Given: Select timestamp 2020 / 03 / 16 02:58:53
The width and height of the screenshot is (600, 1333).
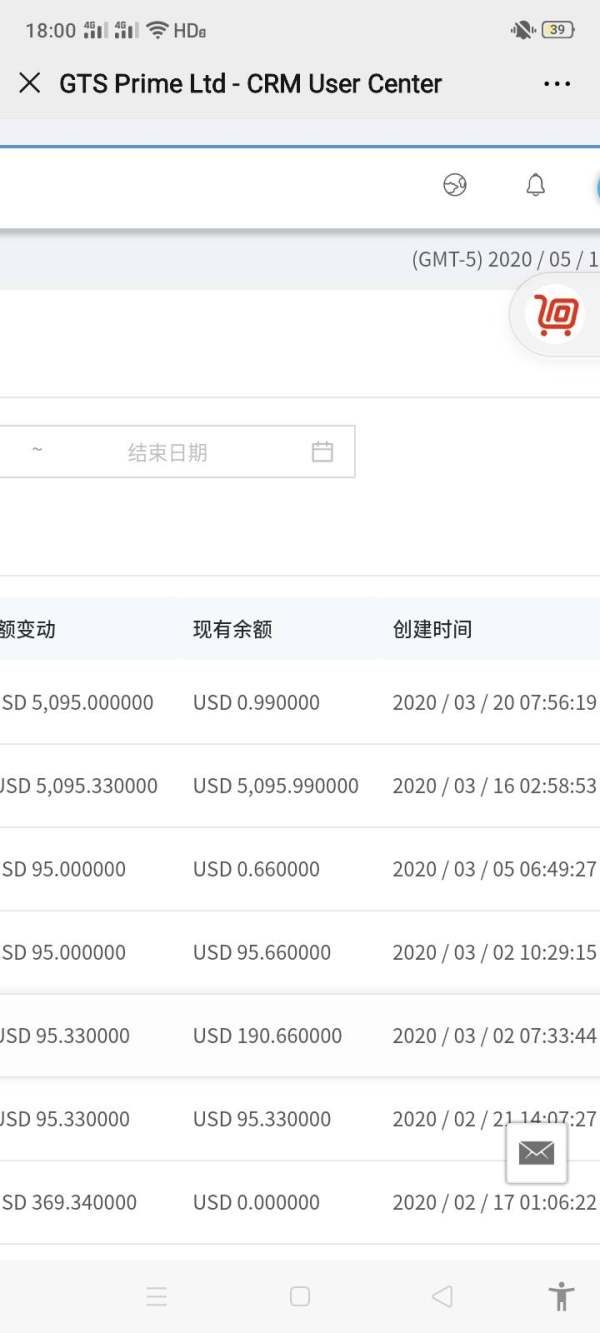Looking at the screenshot, I should pos(495,786).
